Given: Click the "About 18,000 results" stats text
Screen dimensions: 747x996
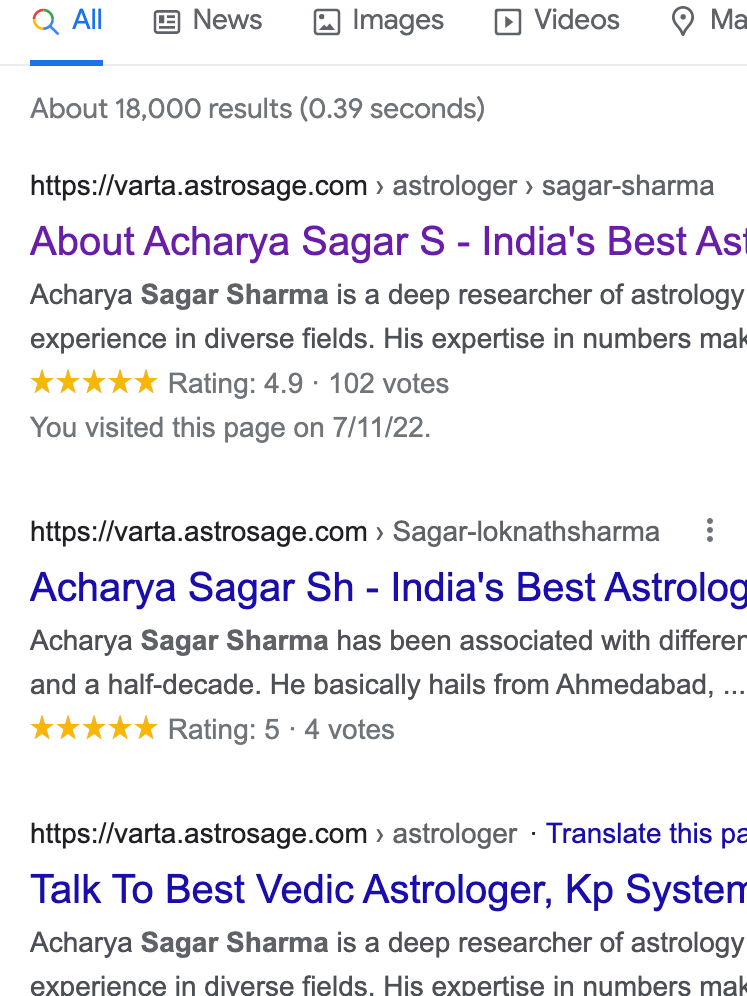Looking at the screenshot, I should (x=257, y=108).
